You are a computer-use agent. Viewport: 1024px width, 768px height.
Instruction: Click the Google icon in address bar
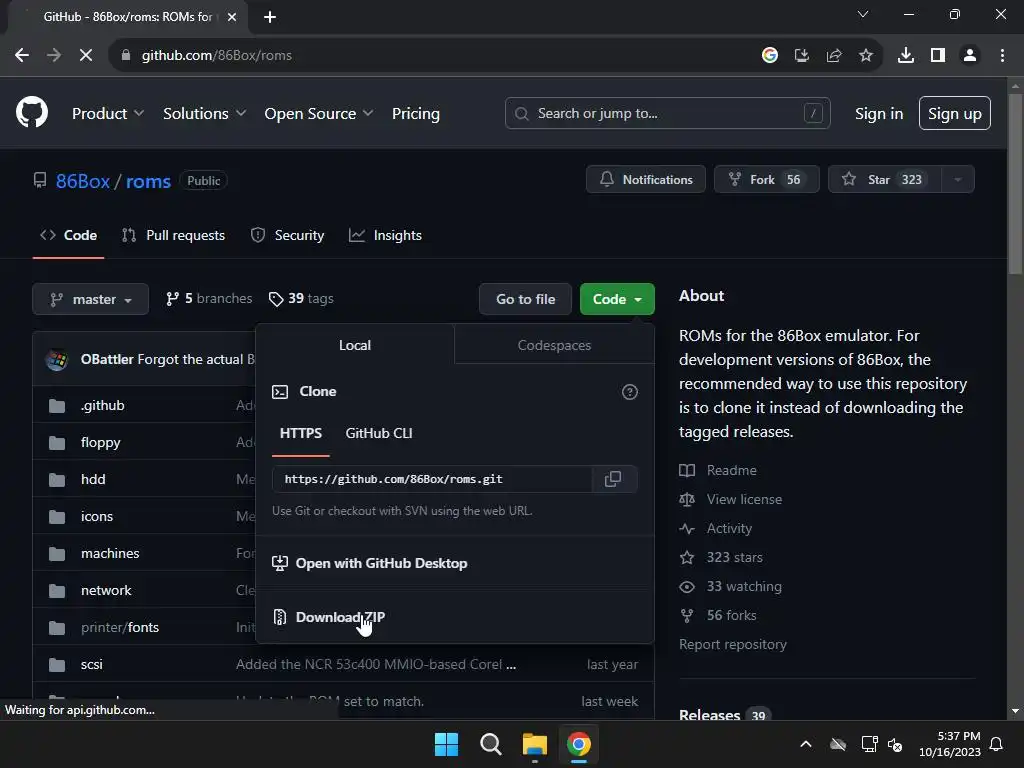click(x=769, y=56)
